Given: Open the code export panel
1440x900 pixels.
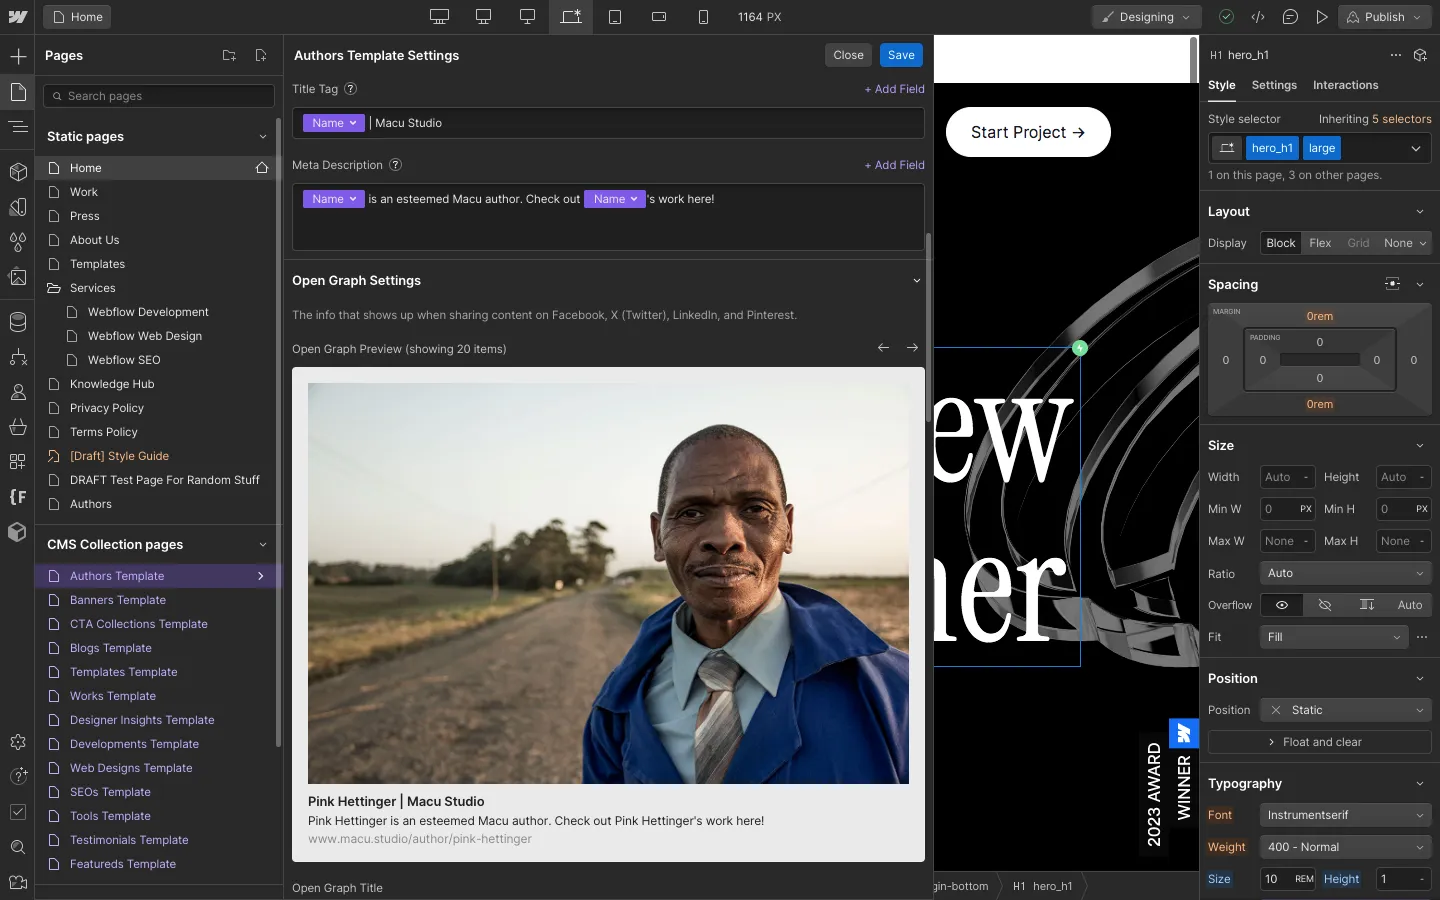Looking at the screenshot, I should pos(1258,17).
